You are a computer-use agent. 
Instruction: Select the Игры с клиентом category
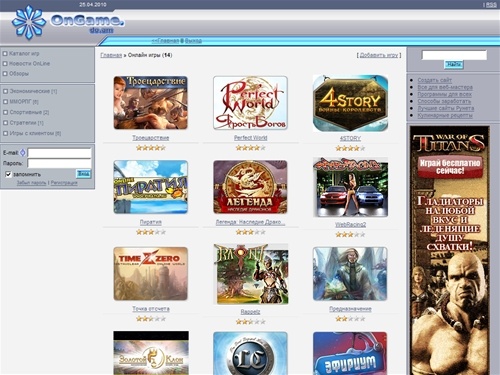tap(35, 133)
